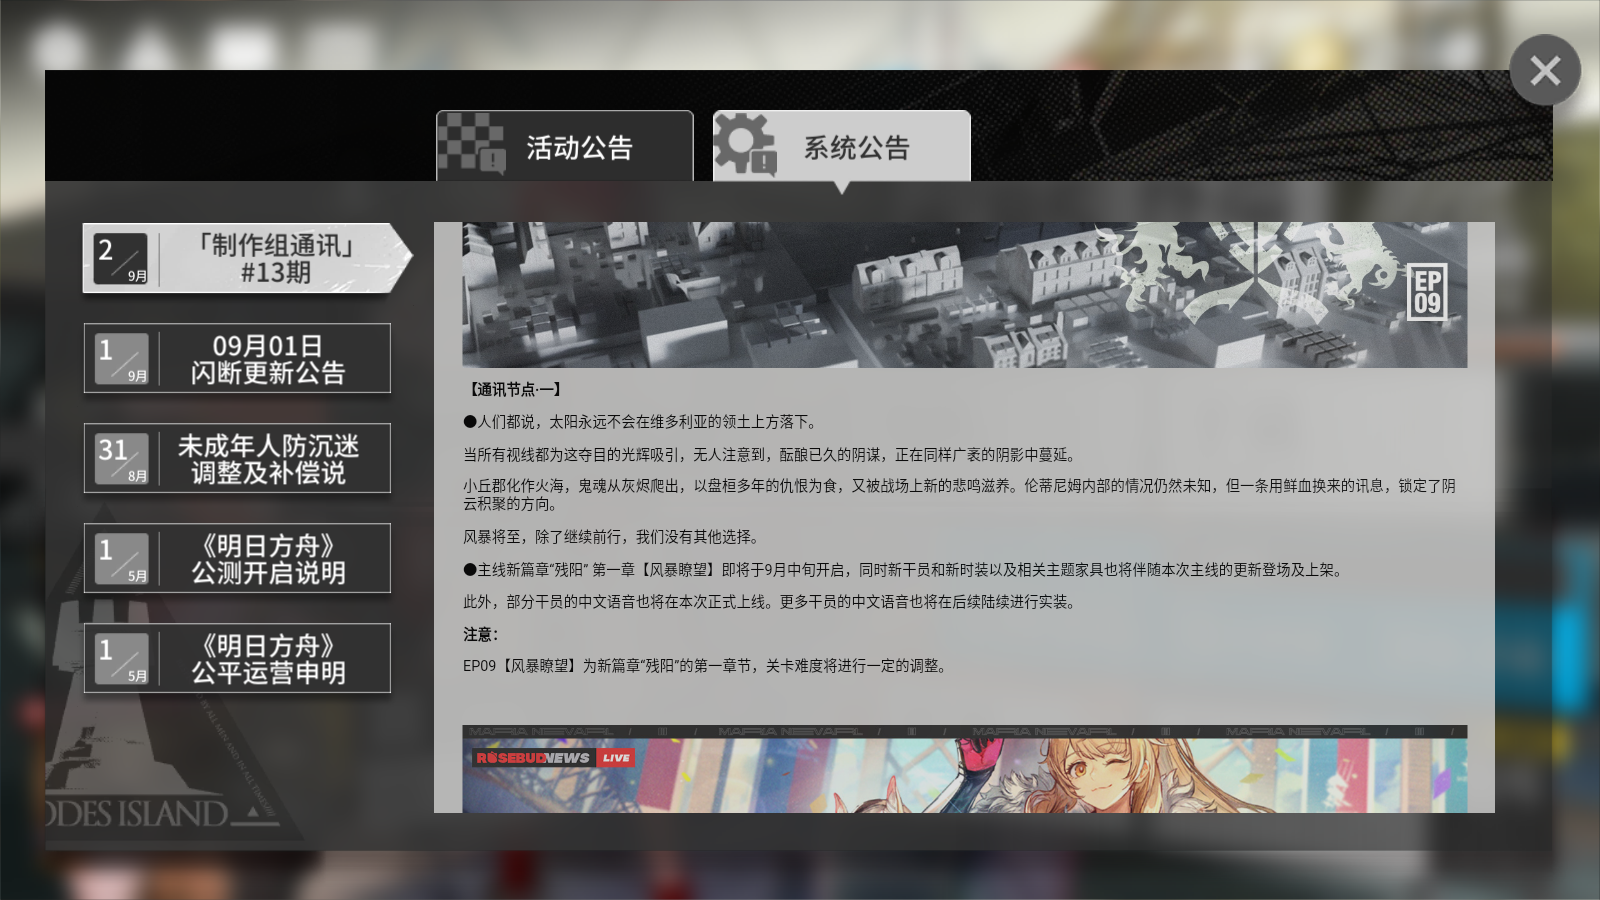The height and width of the screenshot is (900, 1600).
Task: Click the paragraph beginning 当所有视线都为这夺目的光辉吸引
Action: pos(772,455)
